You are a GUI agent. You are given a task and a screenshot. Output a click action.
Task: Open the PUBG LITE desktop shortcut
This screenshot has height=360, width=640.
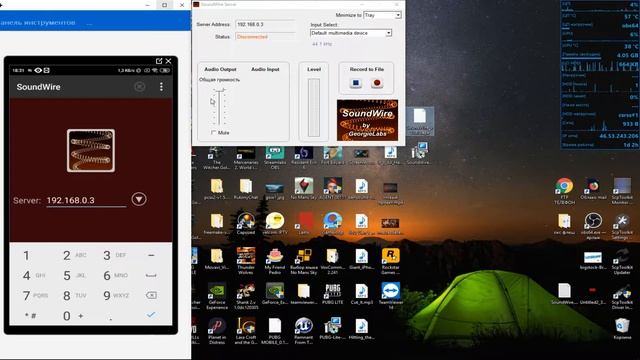(333, 294)
